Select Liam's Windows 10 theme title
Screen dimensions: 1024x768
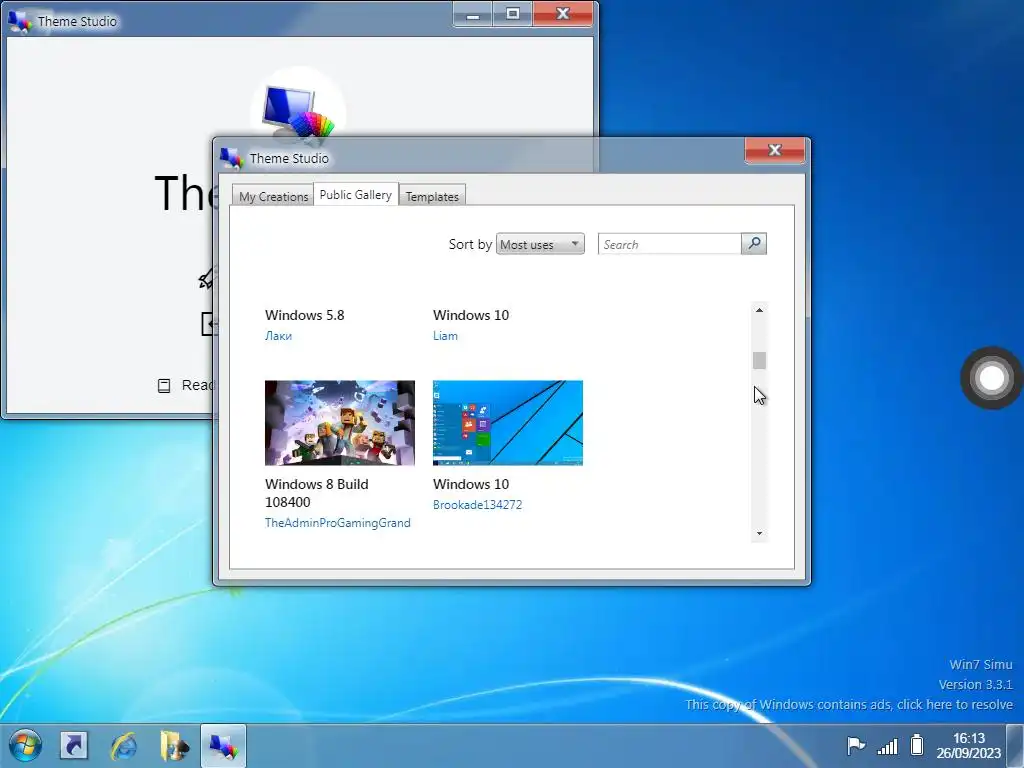coord(471,315)
